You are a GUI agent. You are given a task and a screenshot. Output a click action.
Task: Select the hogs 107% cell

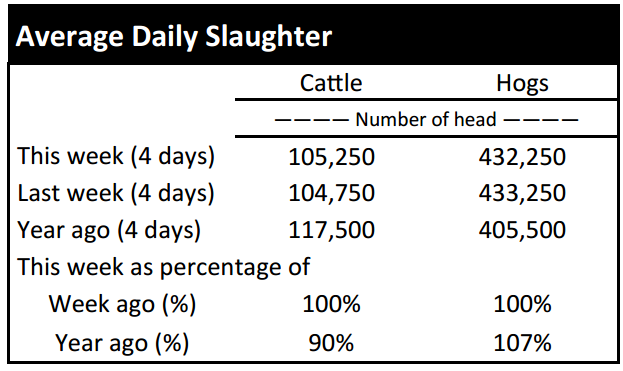(522, 343)
